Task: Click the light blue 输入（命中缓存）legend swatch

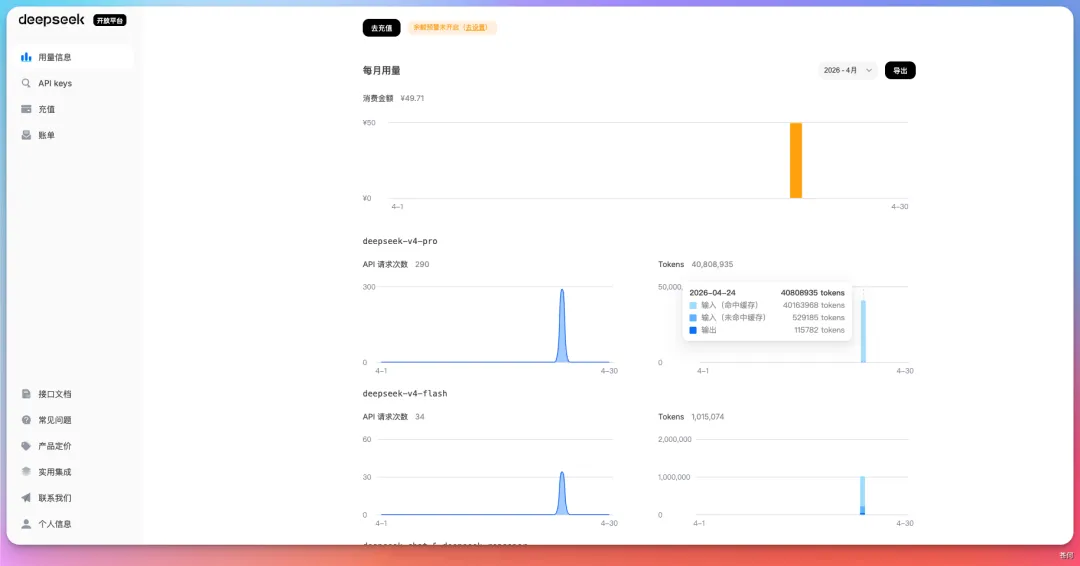Action: (693, 305)
